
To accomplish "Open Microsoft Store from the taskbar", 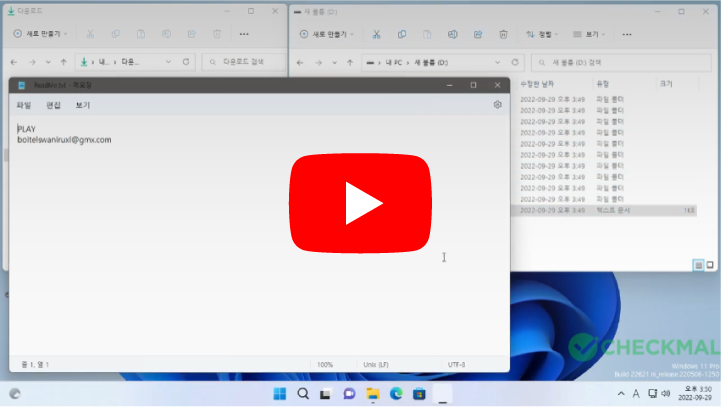I will coord(419,394).
